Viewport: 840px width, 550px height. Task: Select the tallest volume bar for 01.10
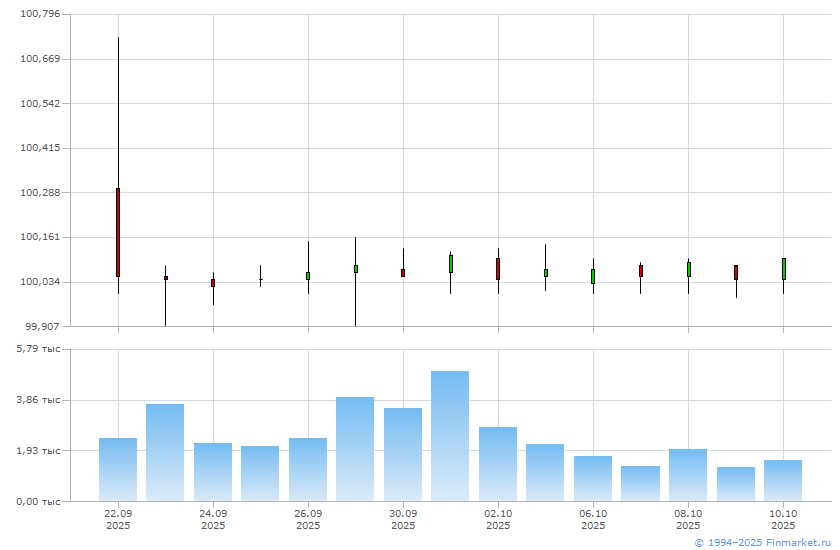(x=450, y=435)
